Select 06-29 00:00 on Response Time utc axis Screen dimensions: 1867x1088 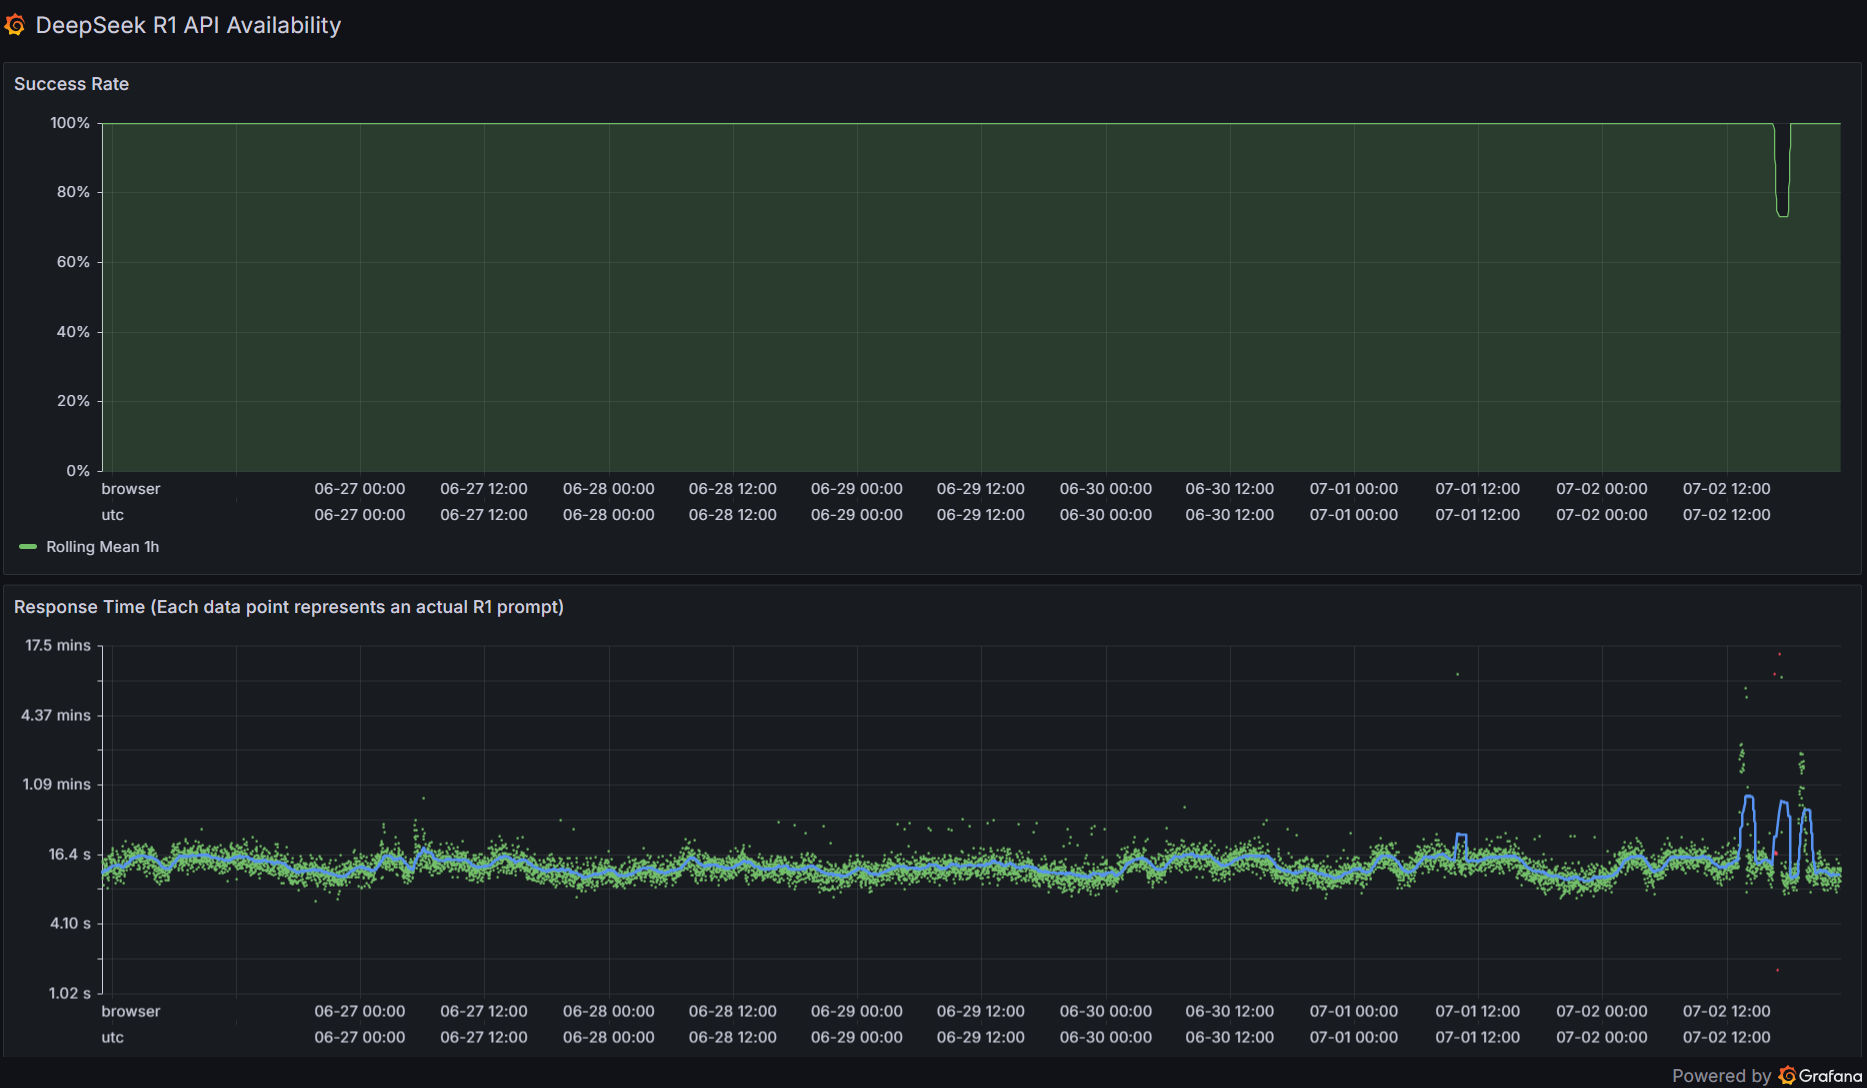[857, 1038]
